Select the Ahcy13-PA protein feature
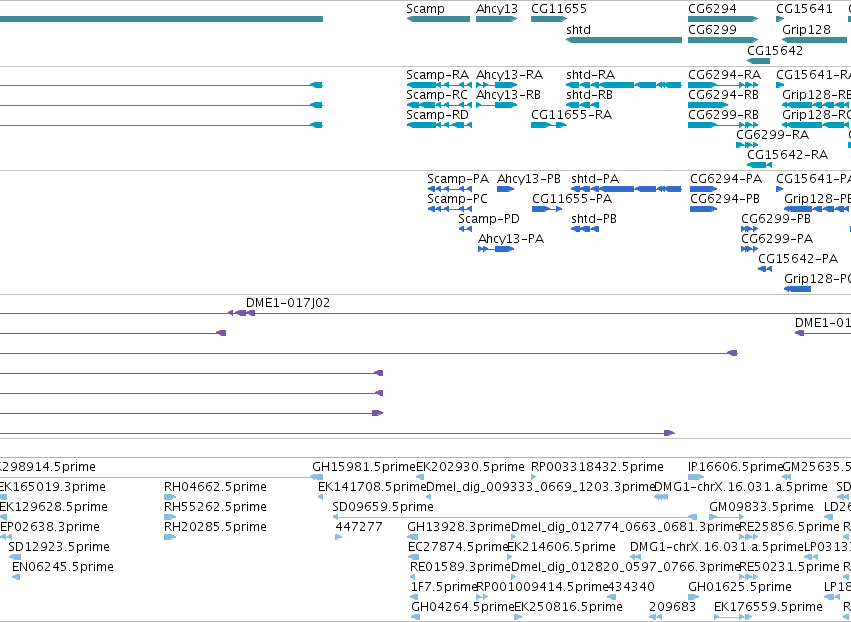851x622 pixels. [496, 249]
